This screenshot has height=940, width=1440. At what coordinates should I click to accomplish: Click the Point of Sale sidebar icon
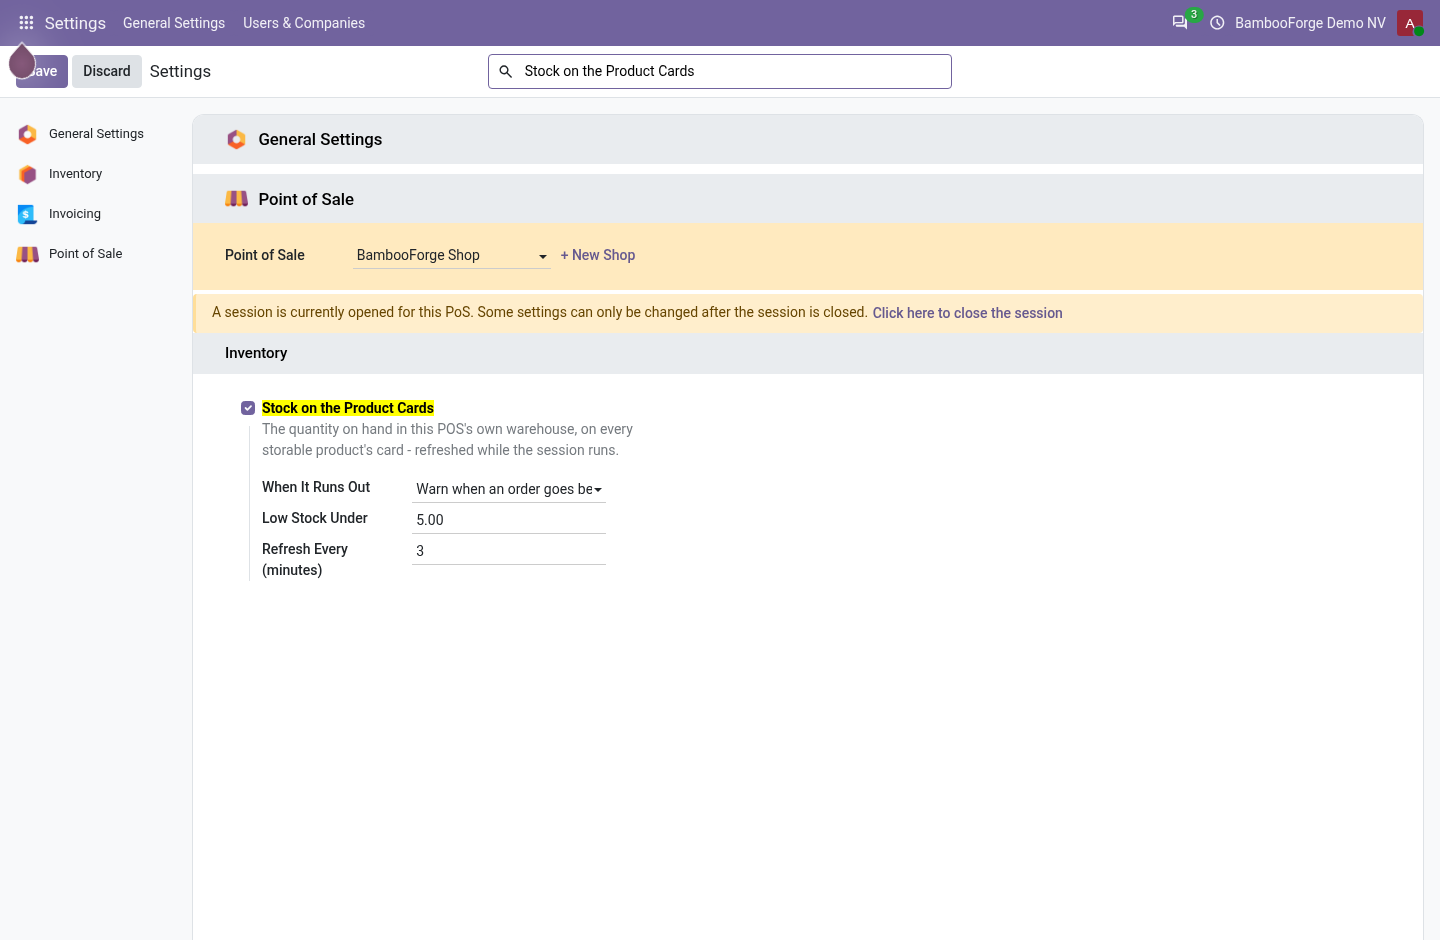click(28, 254)
